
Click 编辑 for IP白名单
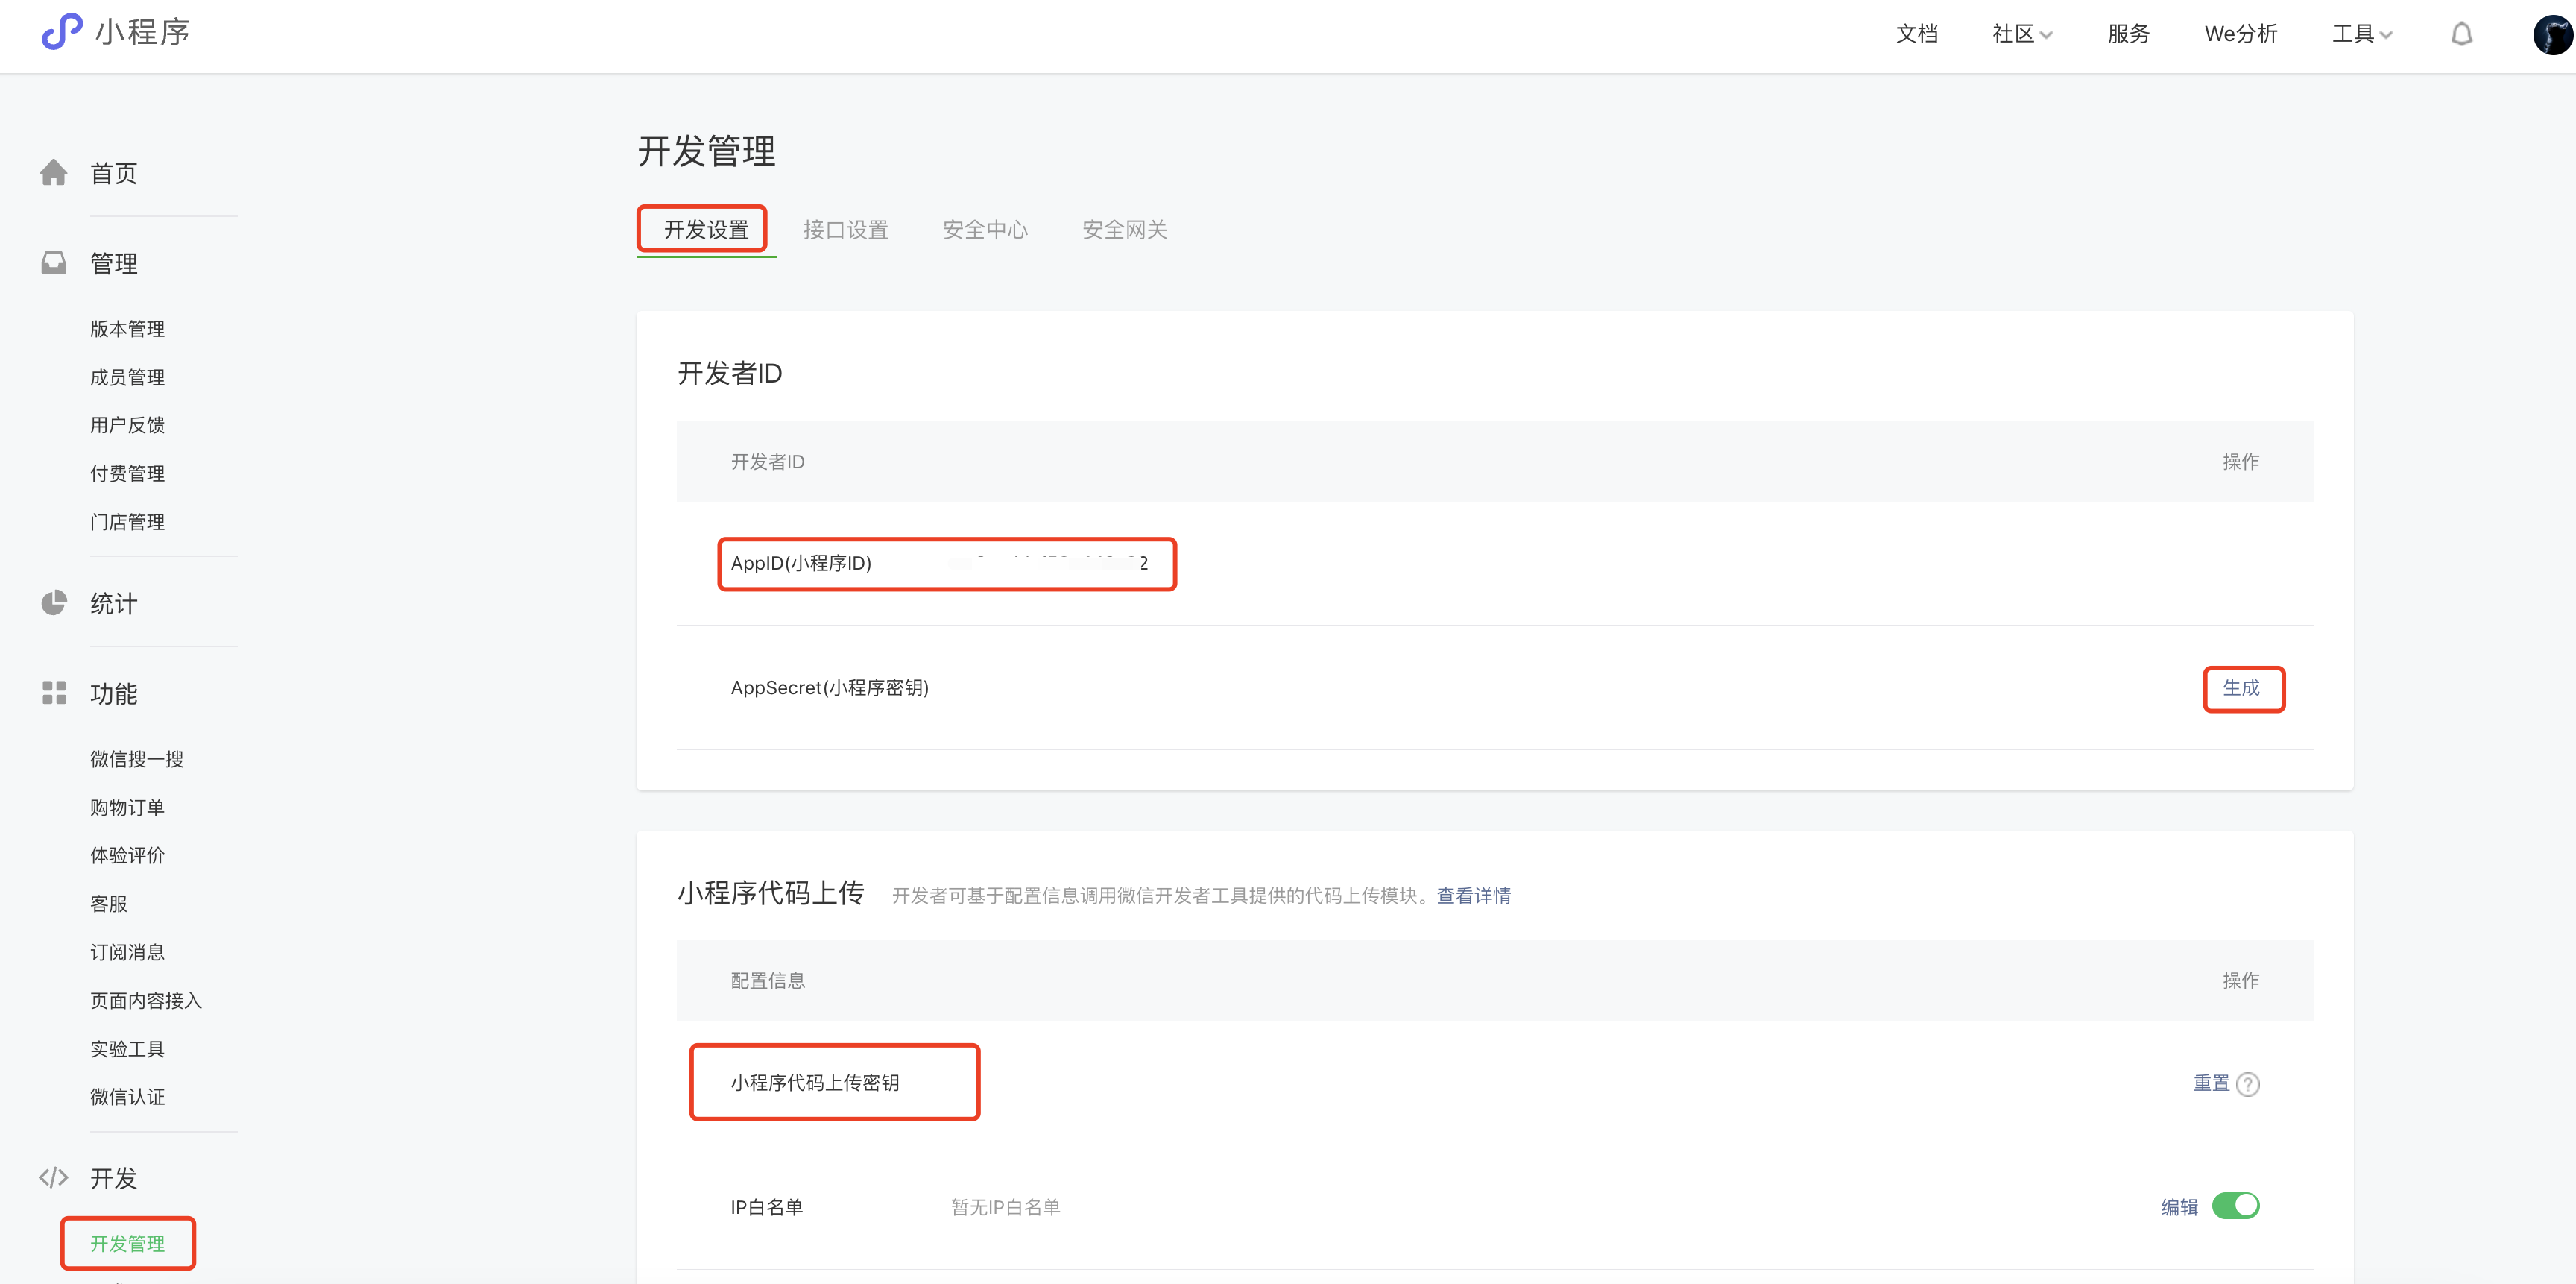pos(2179,1207)
